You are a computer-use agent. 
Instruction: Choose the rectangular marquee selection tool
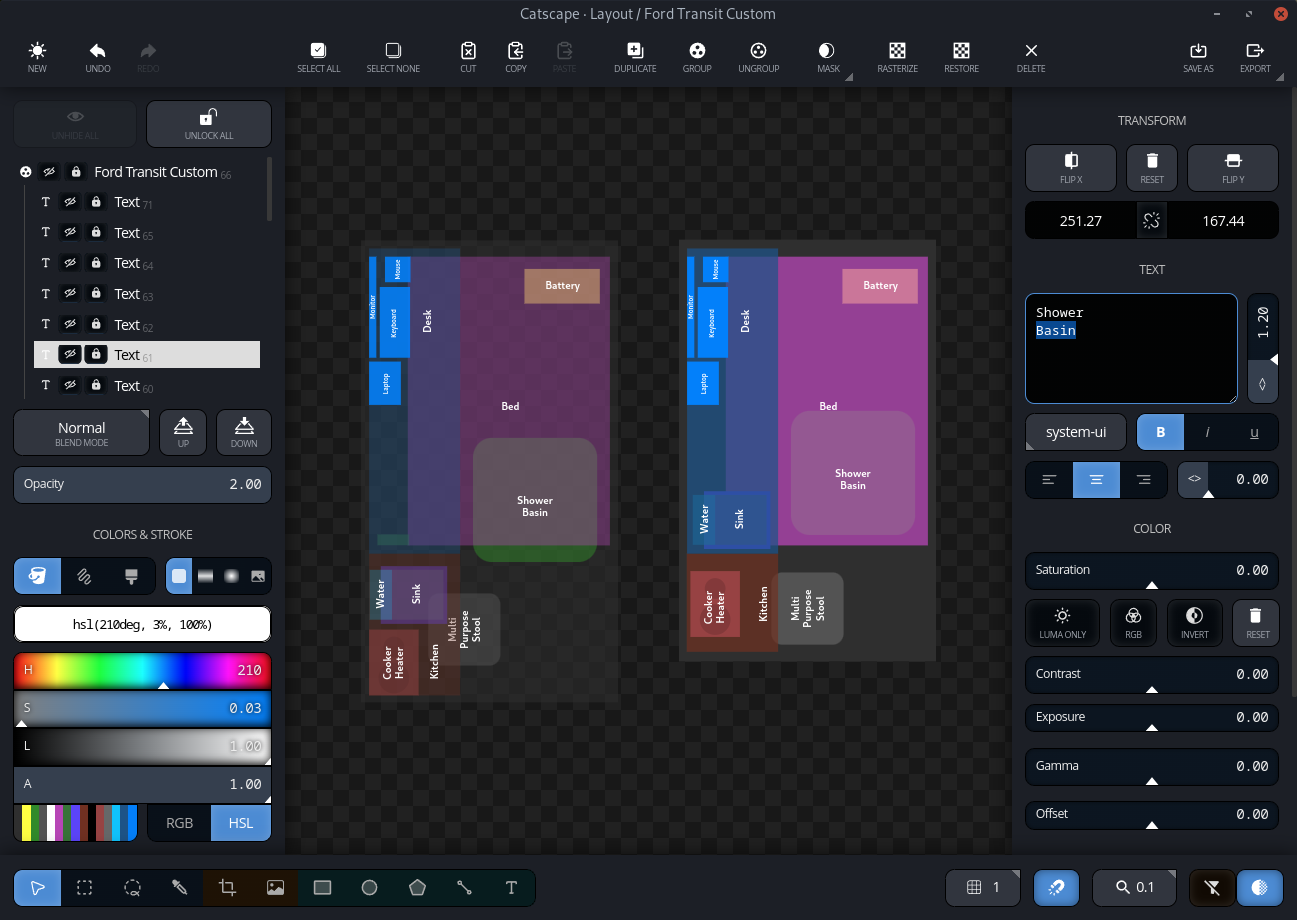[85, 887]
